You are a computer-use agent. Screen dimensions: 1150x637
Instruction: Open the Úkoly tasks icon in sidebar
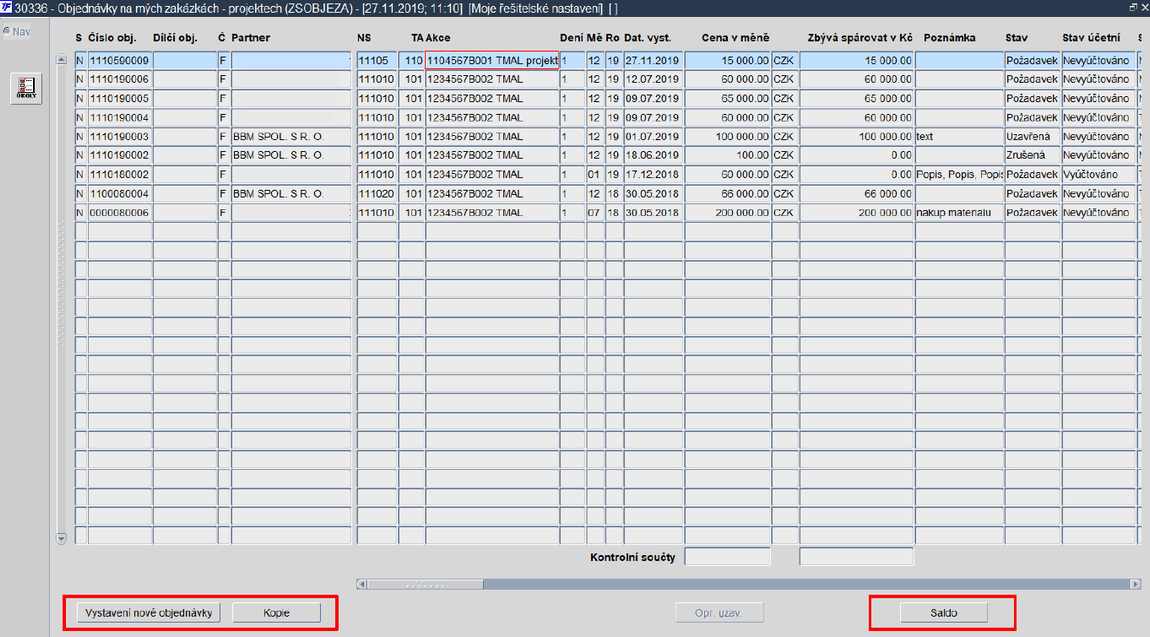tap(26, 88)
